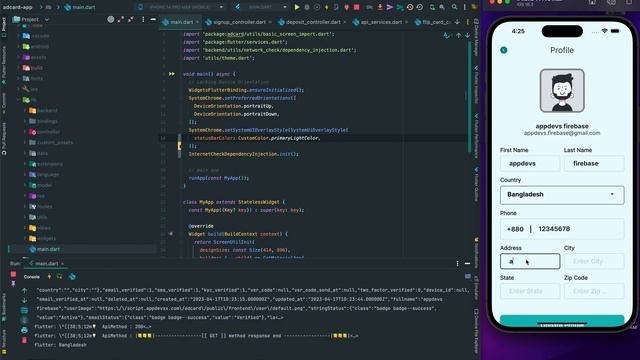Expand all in Project panel
Screen dimensions: 640x360
tap(121, 19)
